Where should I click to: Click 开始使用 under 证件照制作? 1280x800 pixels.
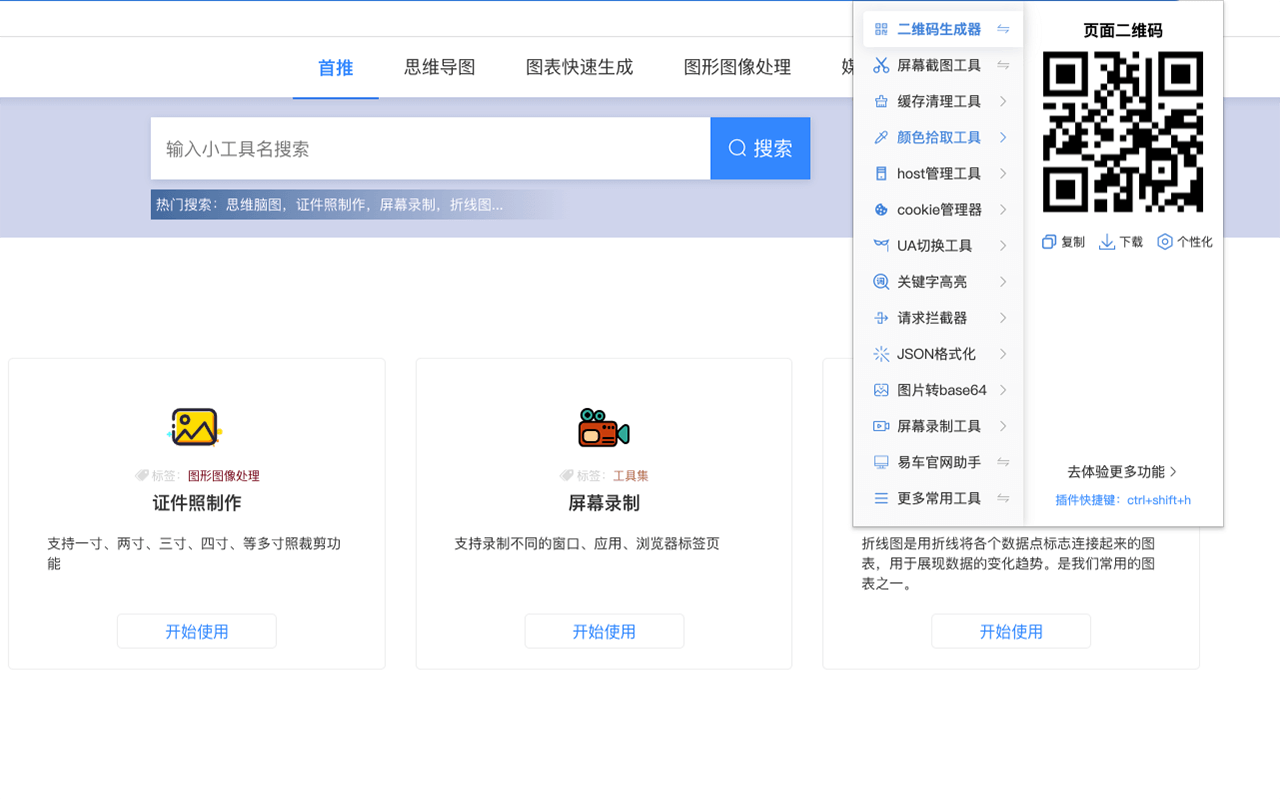197,631
